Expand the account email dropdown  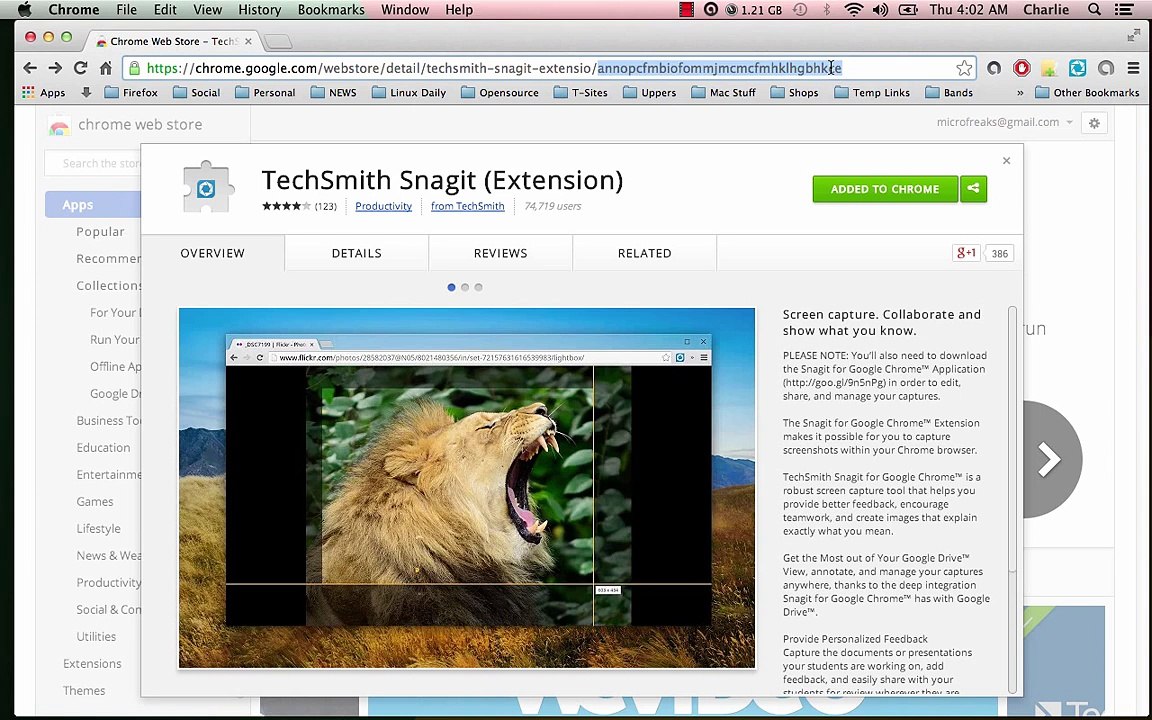tap(1069, 123)
